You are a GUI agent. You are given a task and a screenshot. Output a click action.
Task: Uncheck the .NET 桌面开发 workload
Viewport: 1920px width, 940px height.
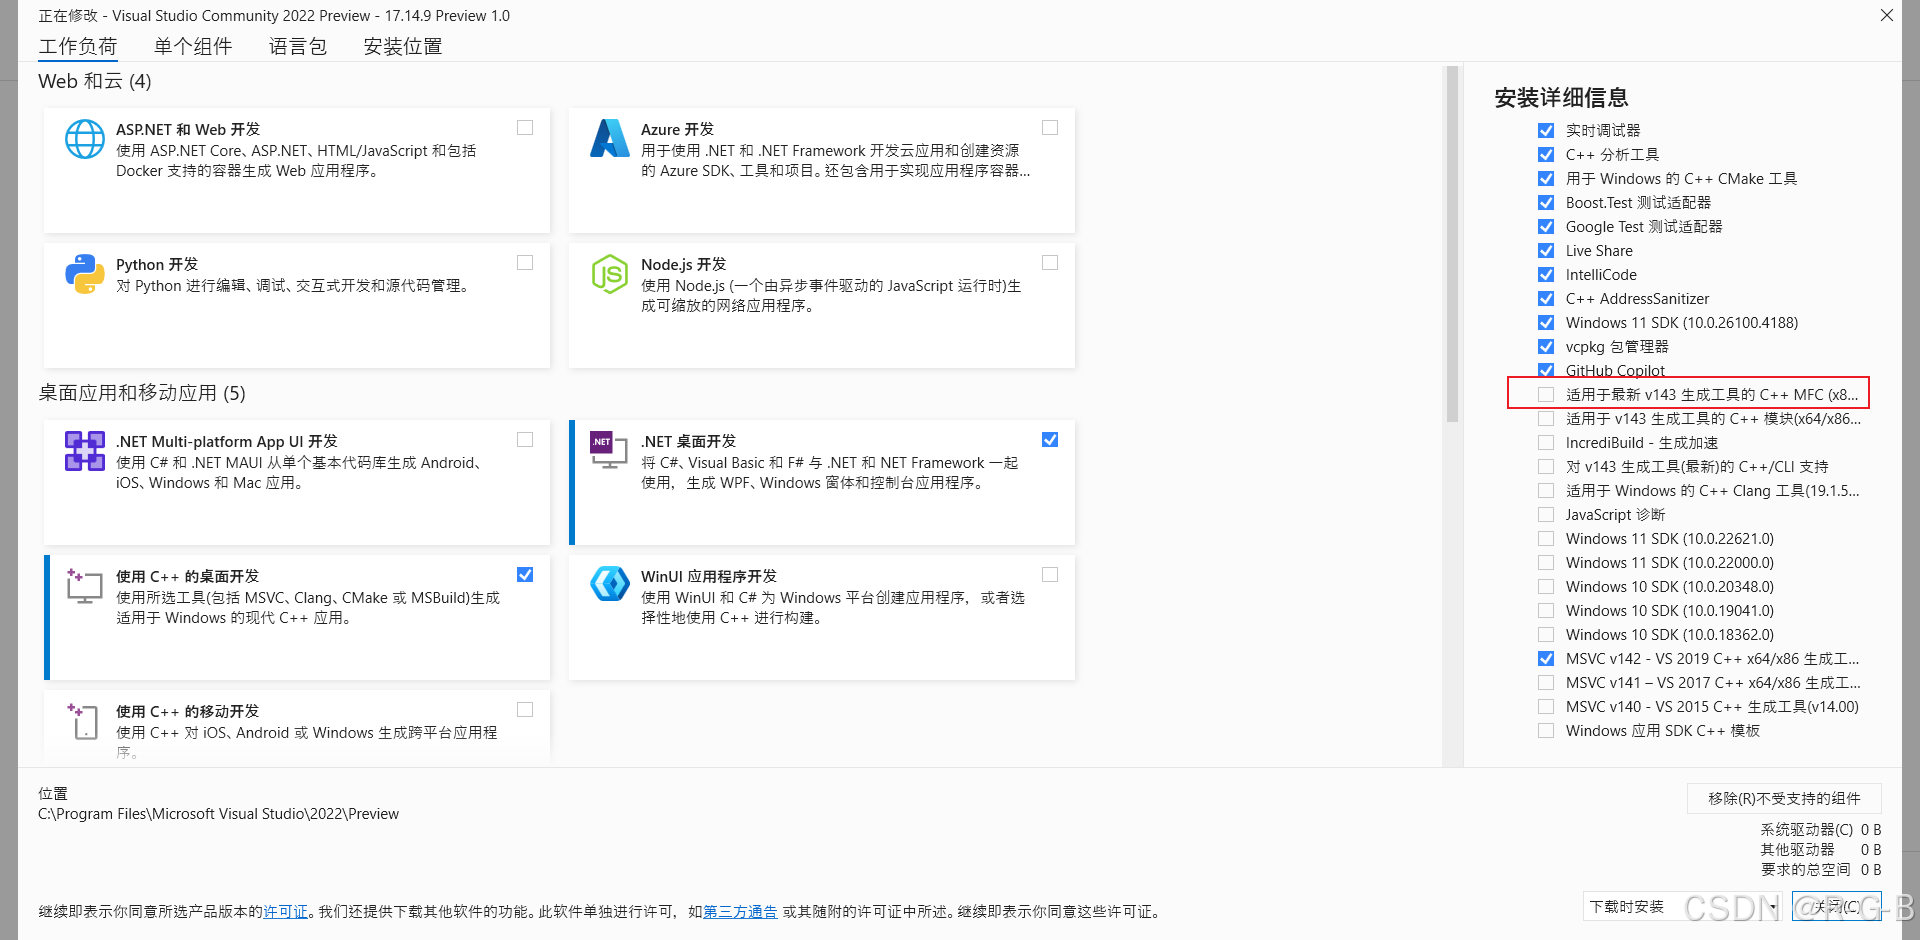click(x=1049, y=439)
